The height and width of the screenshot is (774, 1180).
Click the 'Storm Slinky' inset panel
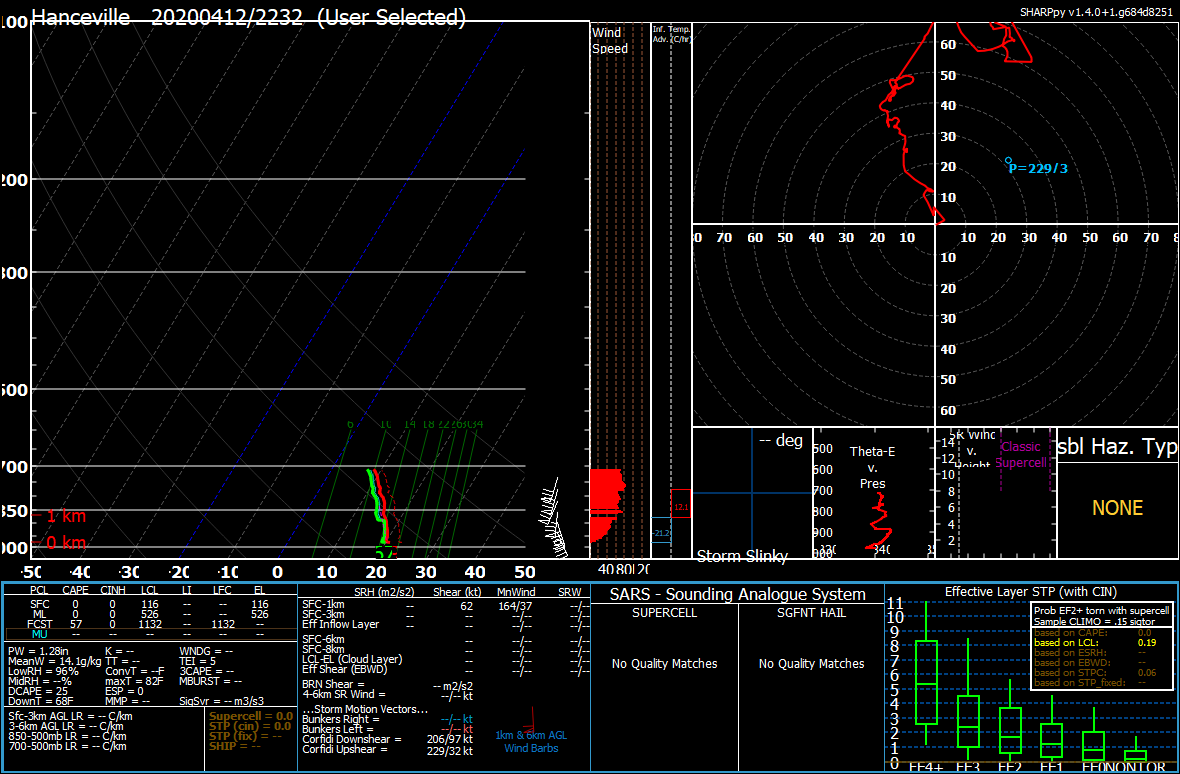(751, 493)
